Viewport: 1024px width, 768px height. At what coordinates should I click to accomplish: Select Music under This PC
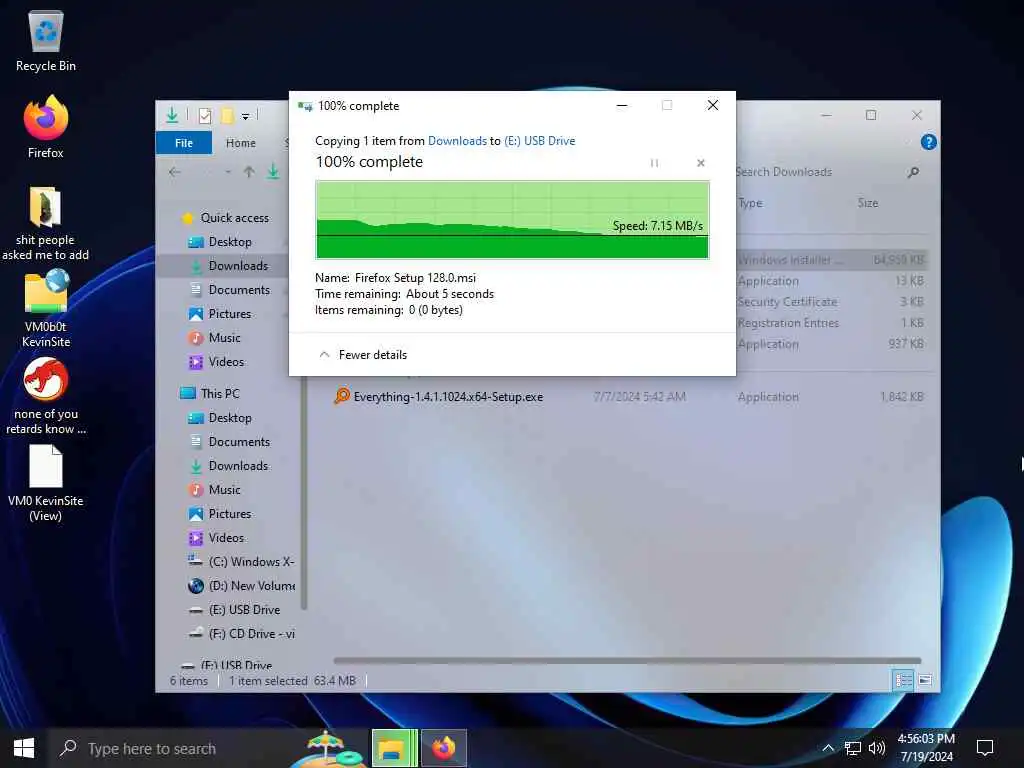coord(215,490)
